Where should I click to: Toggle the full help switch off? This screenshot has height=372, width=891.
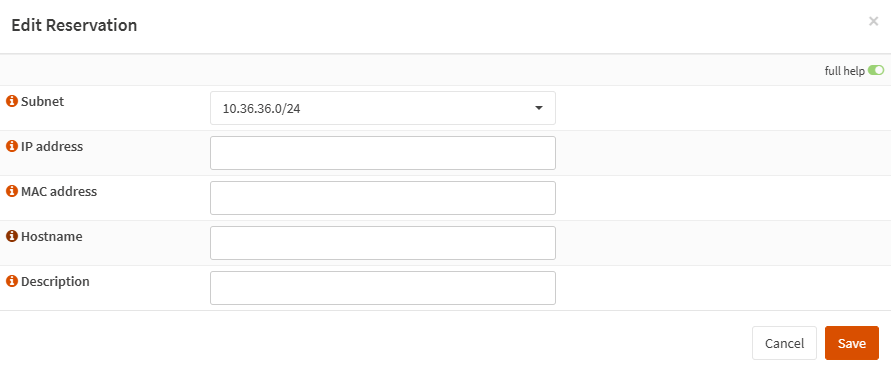pyautogui.click(x=876, y=70)
